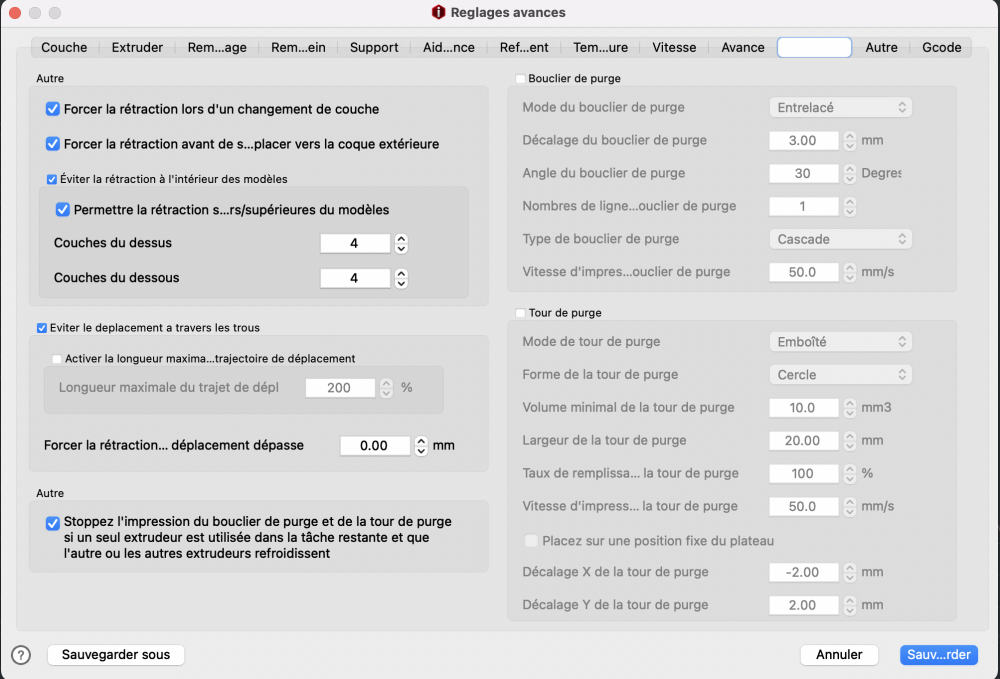Click the Nombres de ligne du bouclier field
The width and height of the screenshot is (1000, 679).
point(804,206)
